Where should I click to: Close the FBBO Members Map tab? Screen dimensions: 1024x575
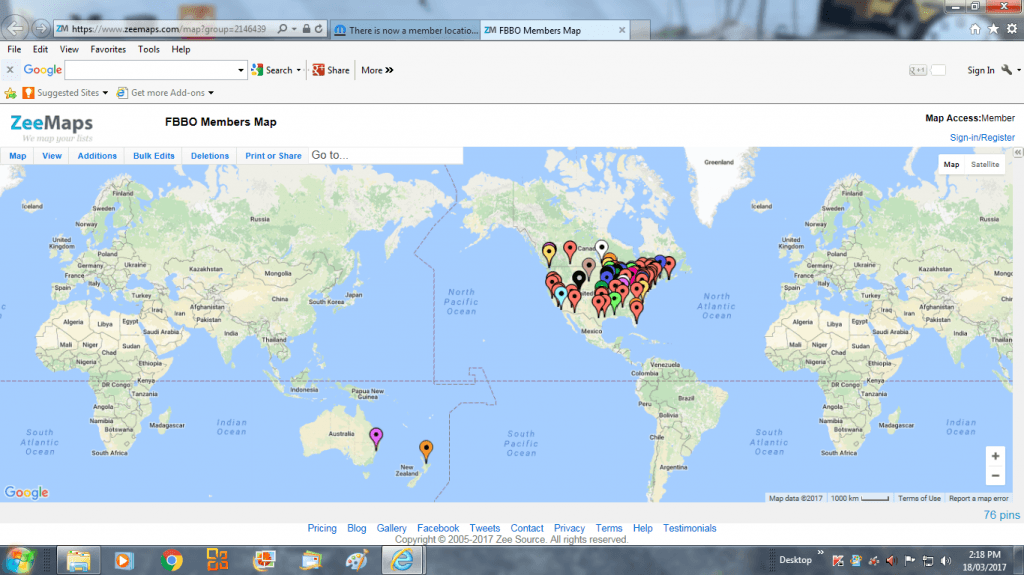622,30
